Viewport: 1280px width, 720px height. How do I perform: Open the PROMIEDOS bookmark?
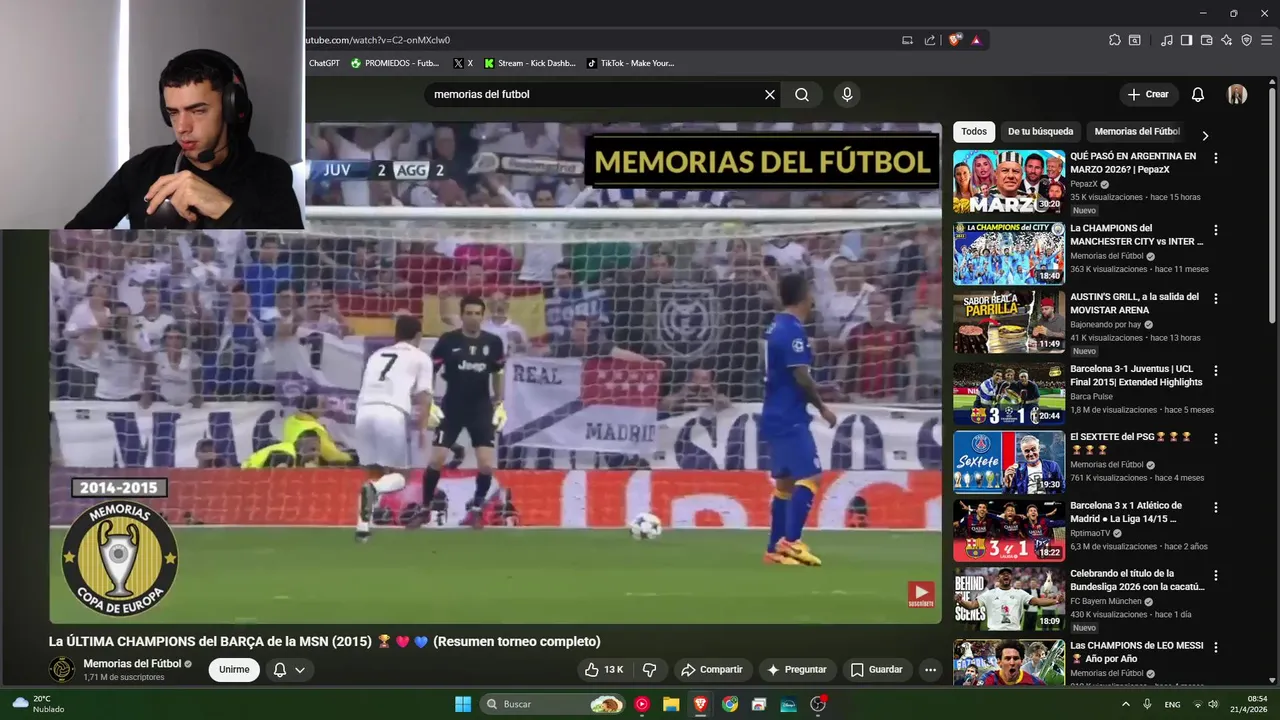tap(395, 63)
